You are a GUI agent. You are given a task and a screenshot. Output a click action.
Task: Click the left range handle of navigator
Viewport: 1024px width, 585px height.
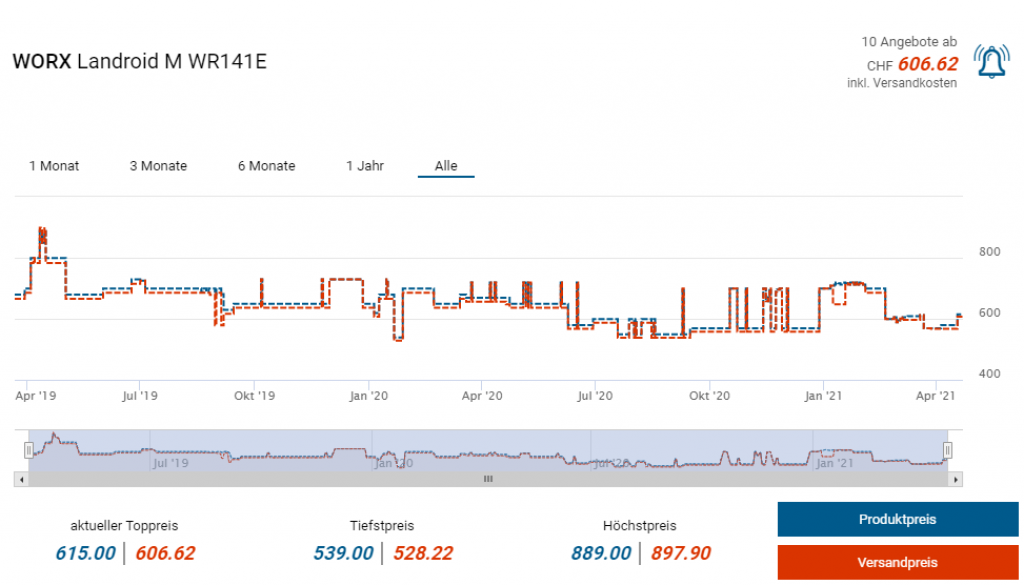click(29, 450)
